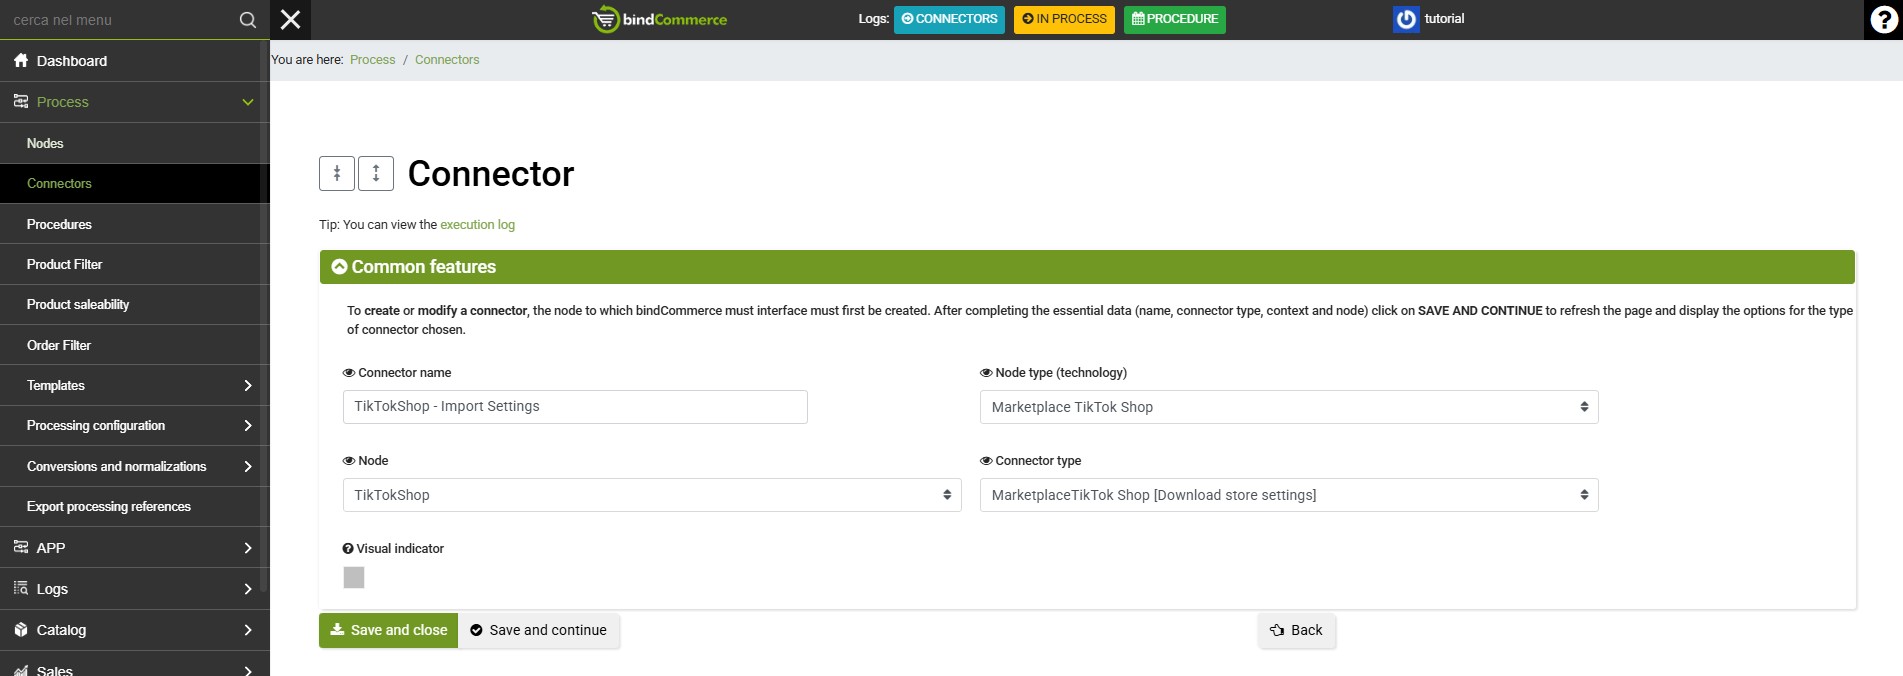Expand the APP menu arrow
Screen dimensions: 1903x676
coord(248,548)
